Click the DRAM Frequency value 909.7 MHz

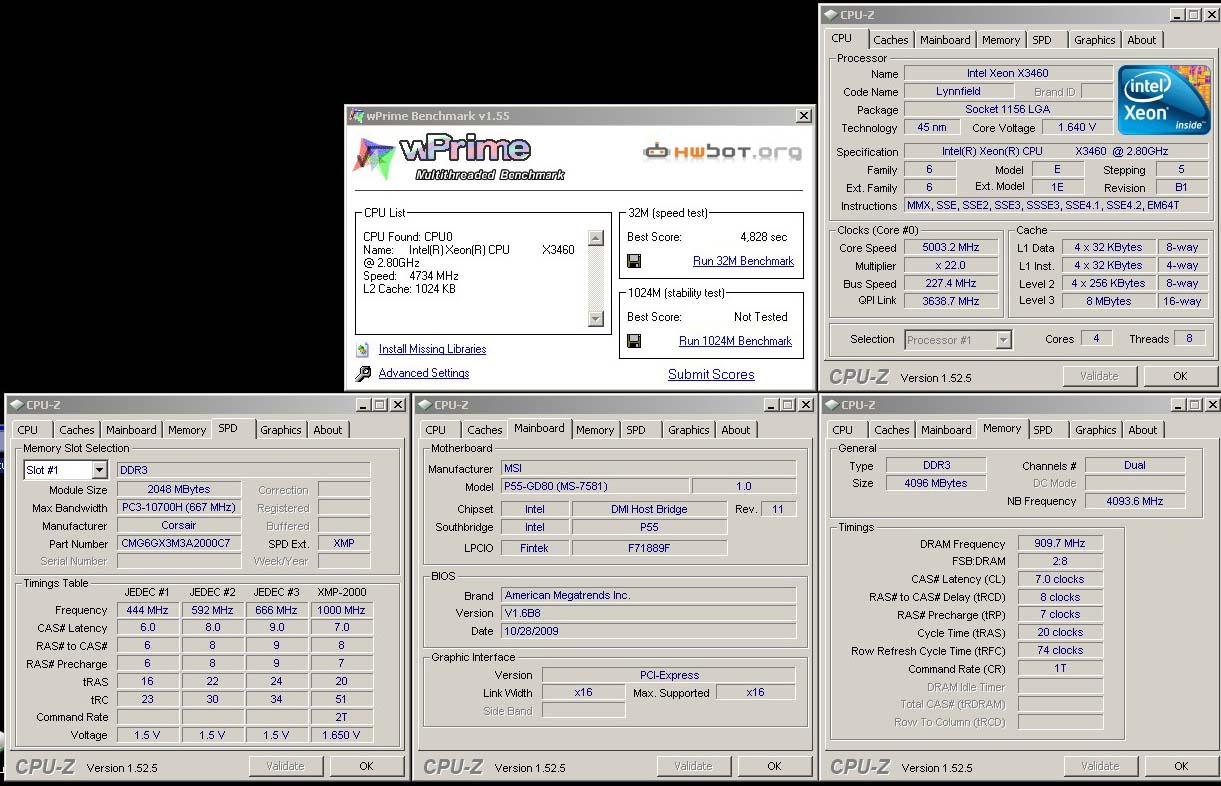tap(1060, 544)
